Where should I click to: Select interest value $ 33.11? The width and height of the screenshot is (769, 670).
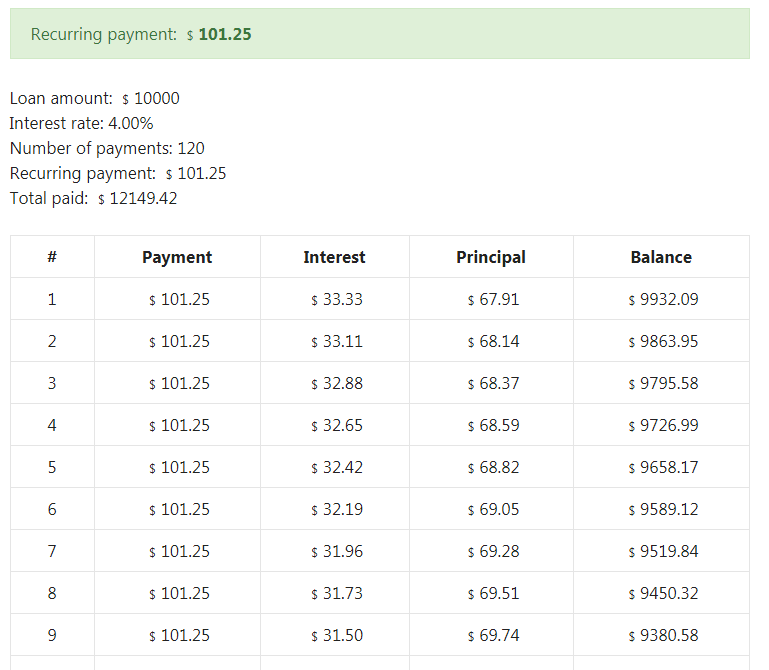pyautogui.click(x=337, y=341)
